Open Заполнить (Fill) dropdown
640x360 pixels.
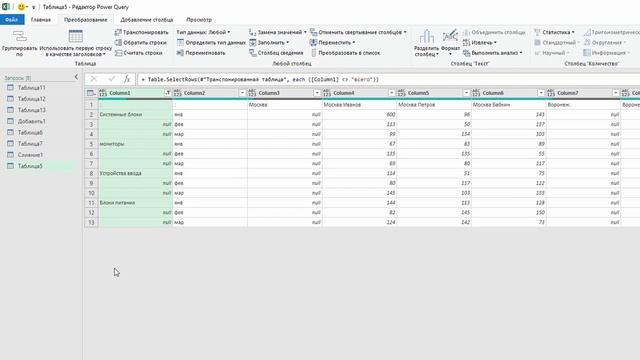click(269, 42)
